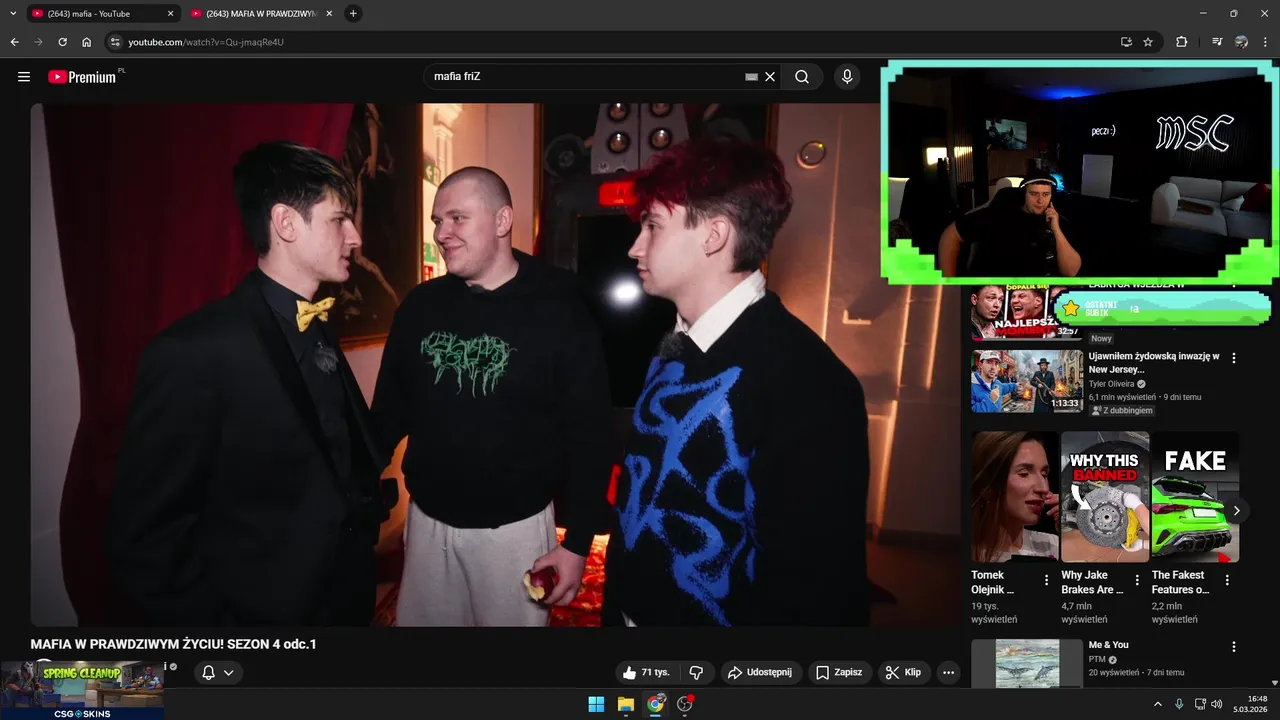Click the youtube.com address bar URL
1280x720 pixels.
click(x=206, y=42)
